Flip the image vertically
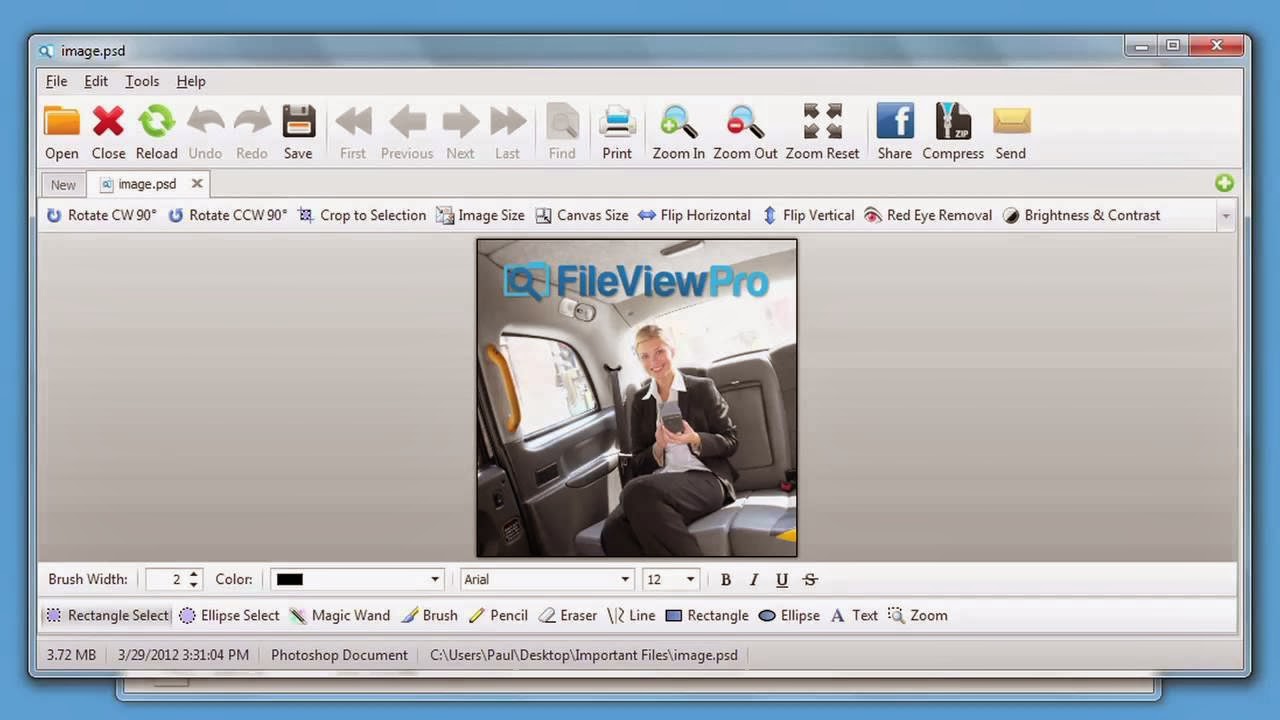 point(808,215)
